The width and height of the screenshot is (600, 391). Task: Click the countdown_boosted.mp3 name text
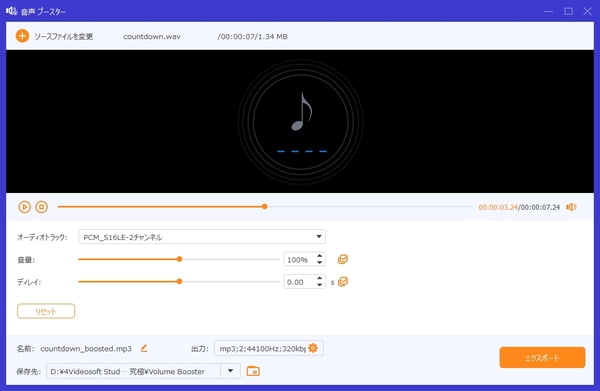coord(86,349)
